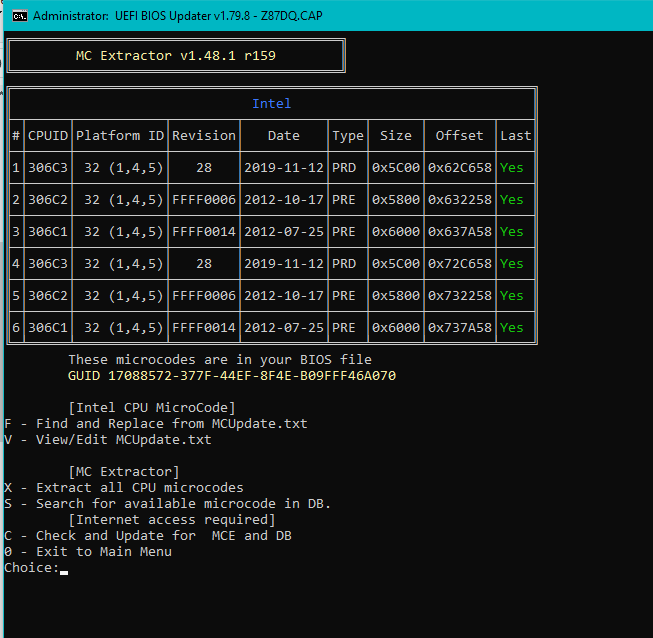
Task: Click 'F - Find and Replace from MCUpdate.txt' option
Action: [156, 424]
